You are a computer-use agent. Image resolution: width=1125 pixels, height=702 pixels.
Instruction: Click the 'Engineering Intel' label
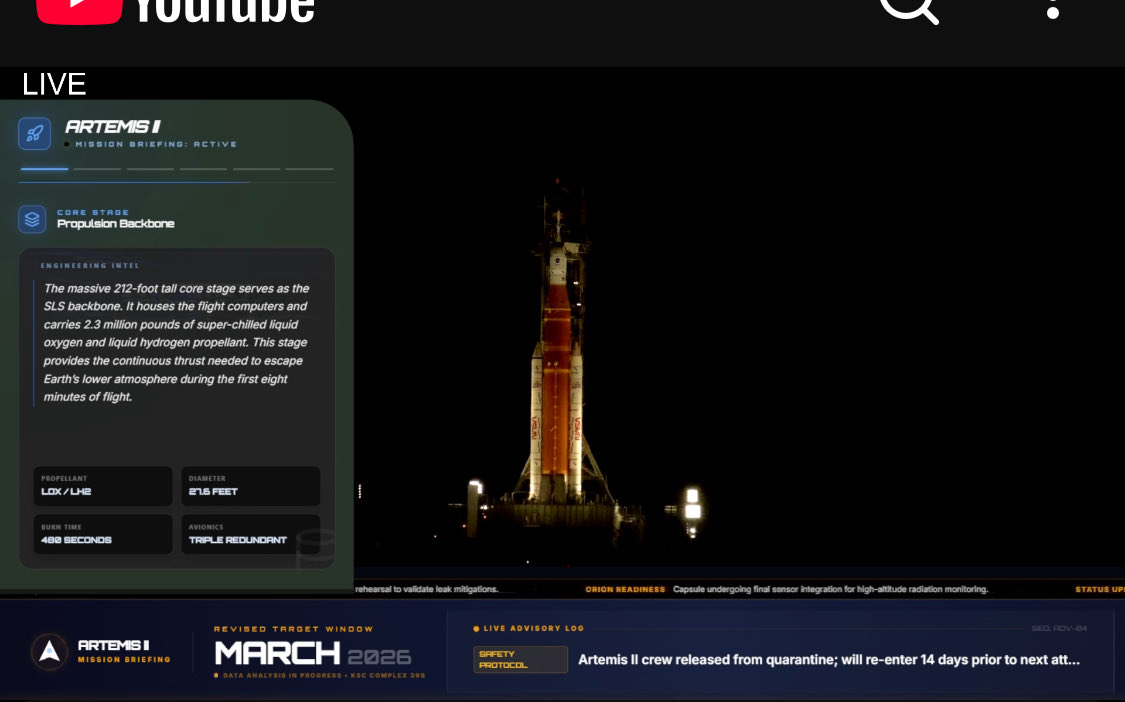(x=90, y=266)
